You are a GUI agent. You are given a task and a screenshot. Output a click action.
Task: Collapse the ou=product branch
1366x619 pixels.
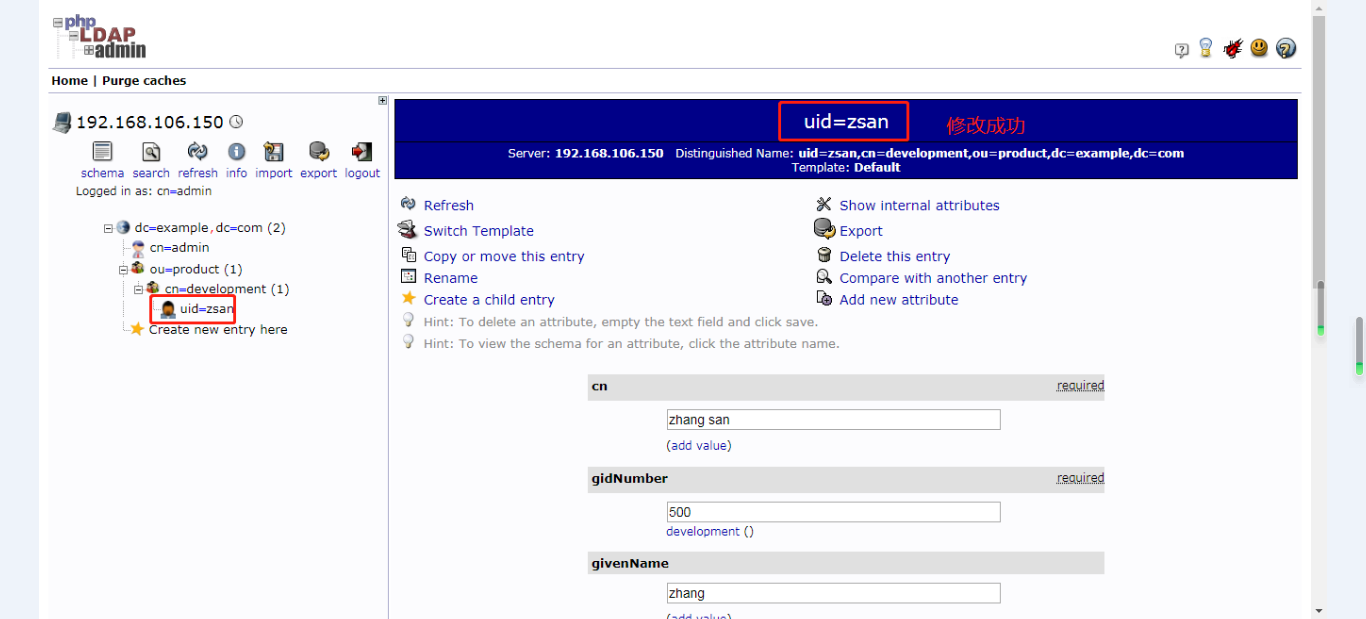tap(121, 268)
